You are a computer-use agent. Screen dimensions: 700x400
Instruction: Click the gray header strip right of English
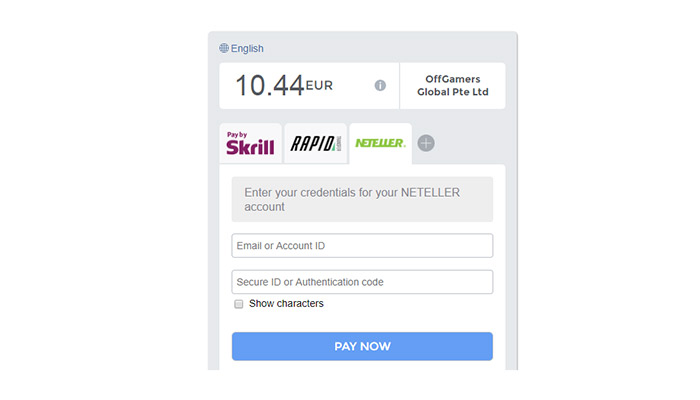click(x=400, y=48)
